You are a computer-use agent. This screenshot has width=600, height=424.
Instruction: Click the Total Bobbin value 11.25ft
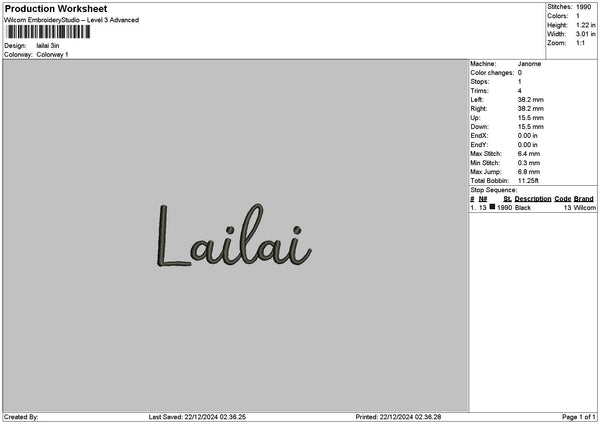pyautogui.click(x=528, y=181)
